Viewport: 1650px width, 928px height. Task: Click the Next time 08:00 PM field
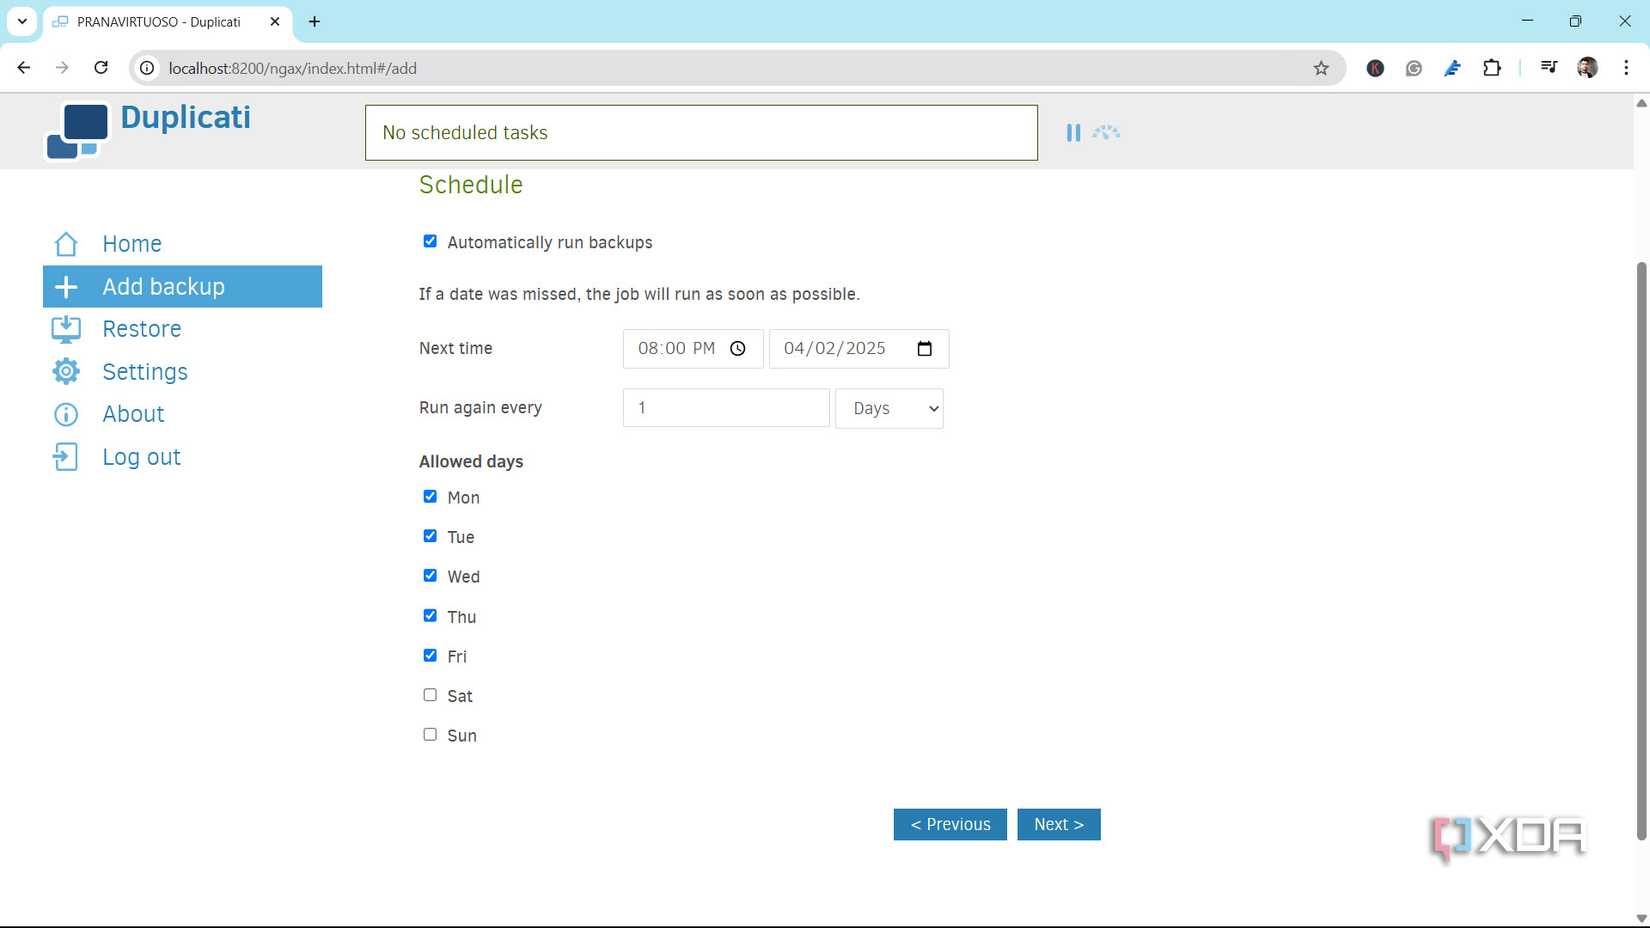[x=693, y=348]
